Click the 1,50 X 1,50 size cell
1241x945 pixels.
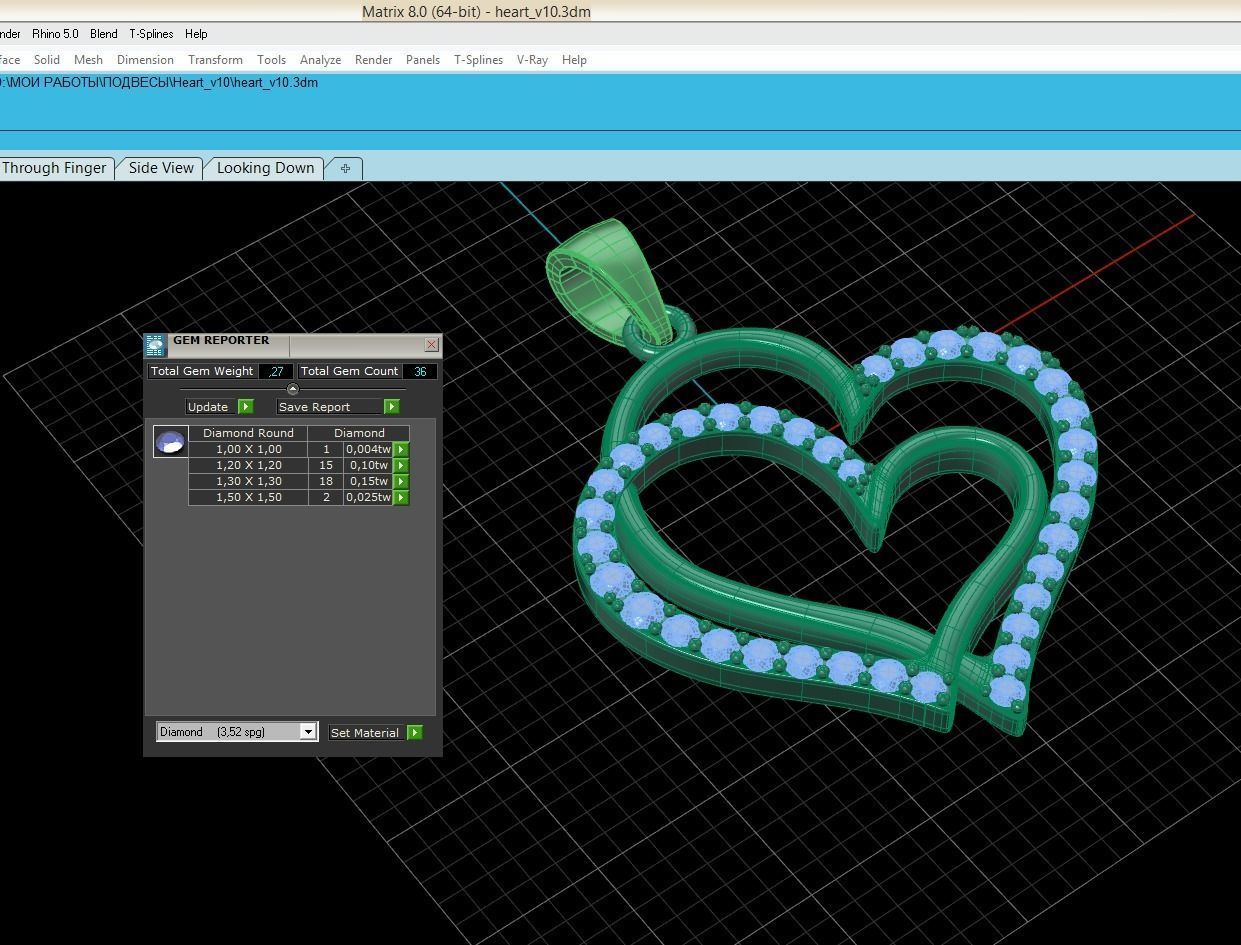tap(248, 497)
